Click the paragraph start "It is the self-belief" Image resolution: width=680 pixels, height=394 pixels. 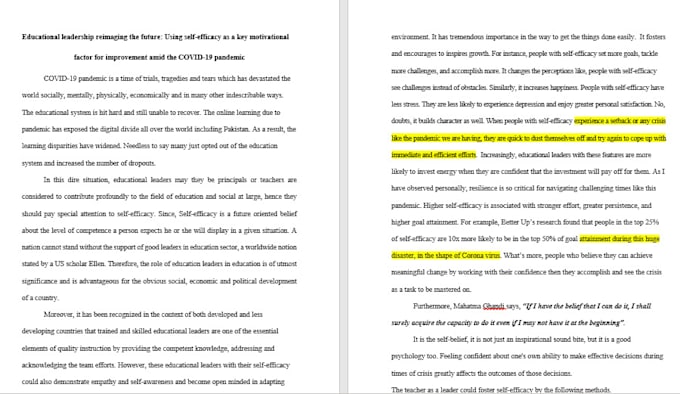522,339
